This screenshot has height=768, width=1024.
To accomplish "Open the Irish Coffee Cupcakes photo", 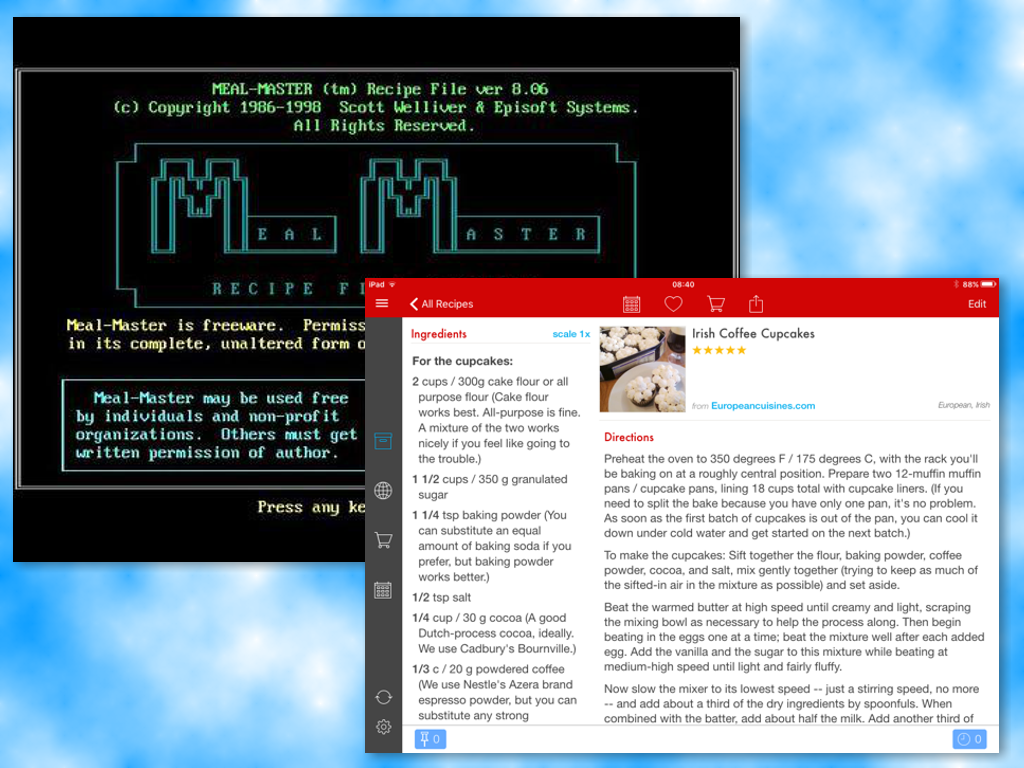I will (x=642, y=369).
